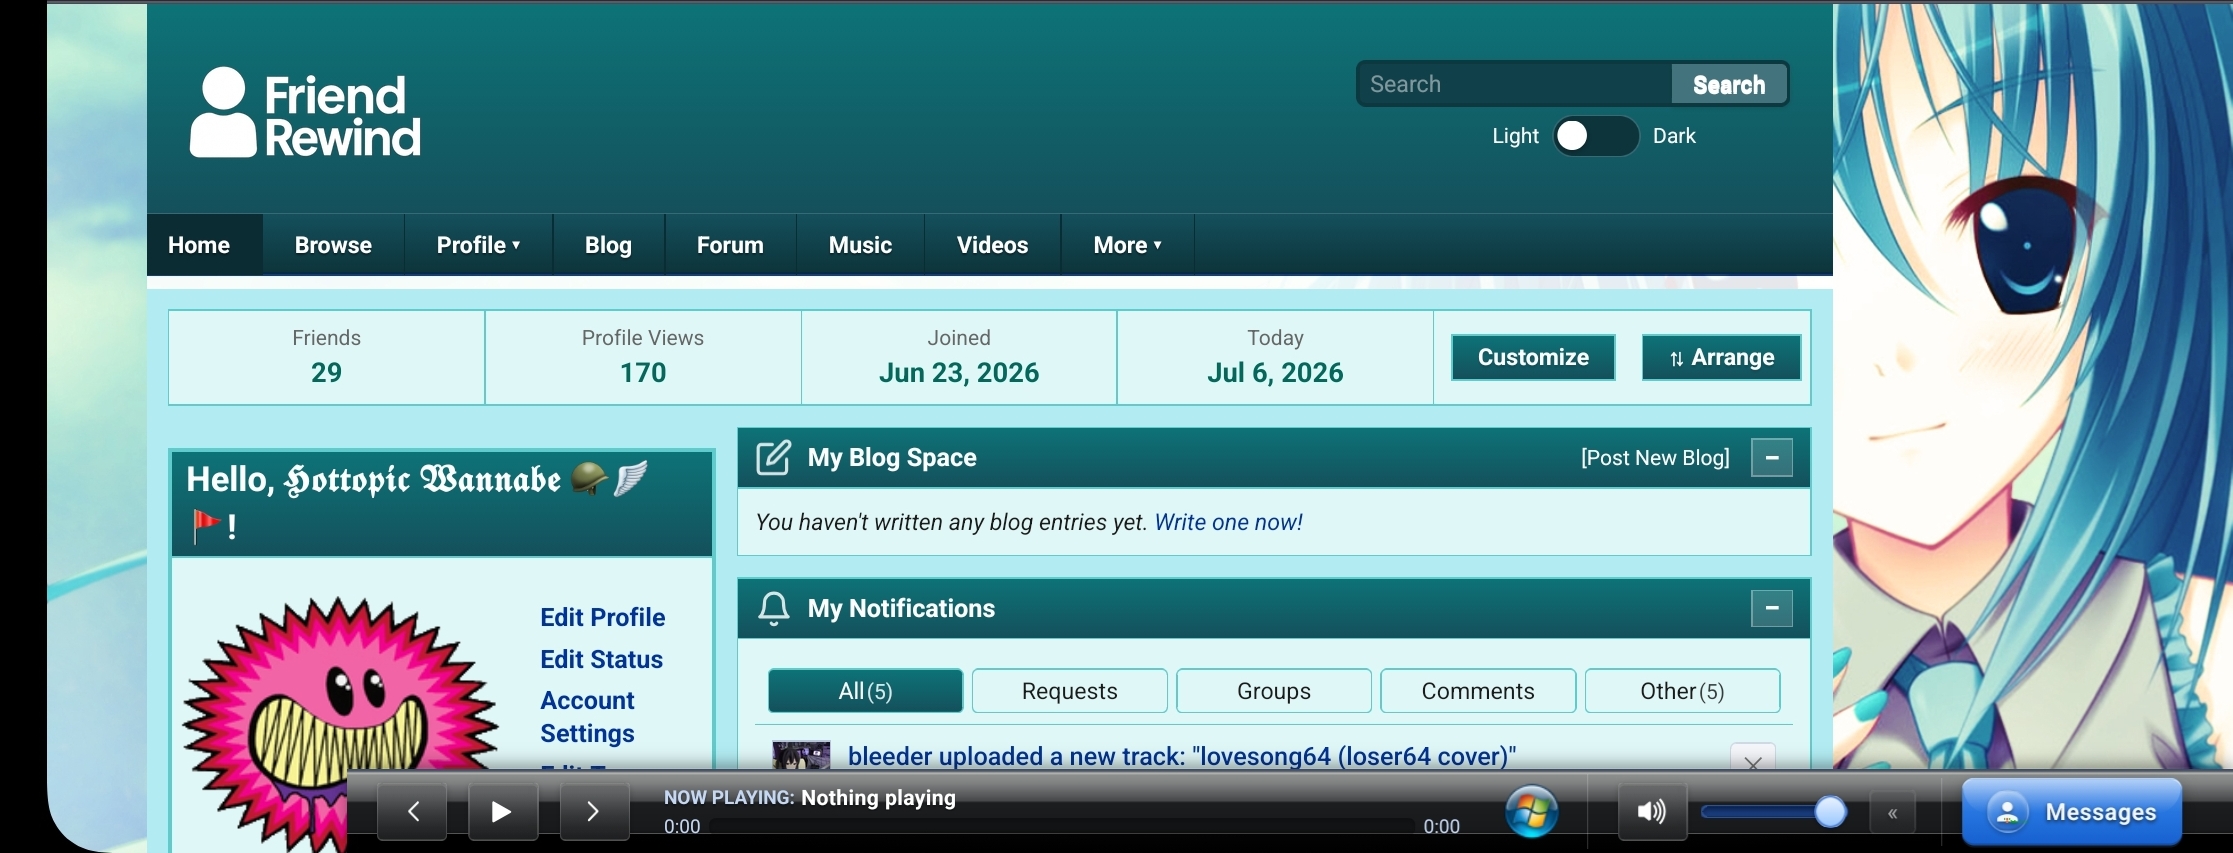The height and width of the screenshot is (853, 2233).
Task: Select the All (5) notifications tab
Action: 865,691
